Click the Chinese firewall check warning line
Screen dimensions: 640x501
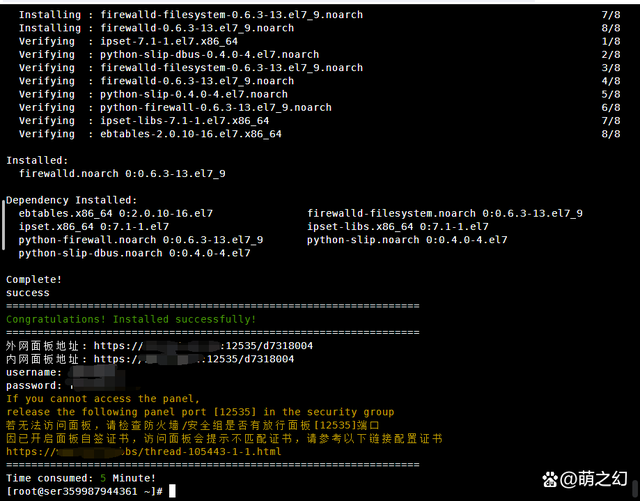point(193,425)
